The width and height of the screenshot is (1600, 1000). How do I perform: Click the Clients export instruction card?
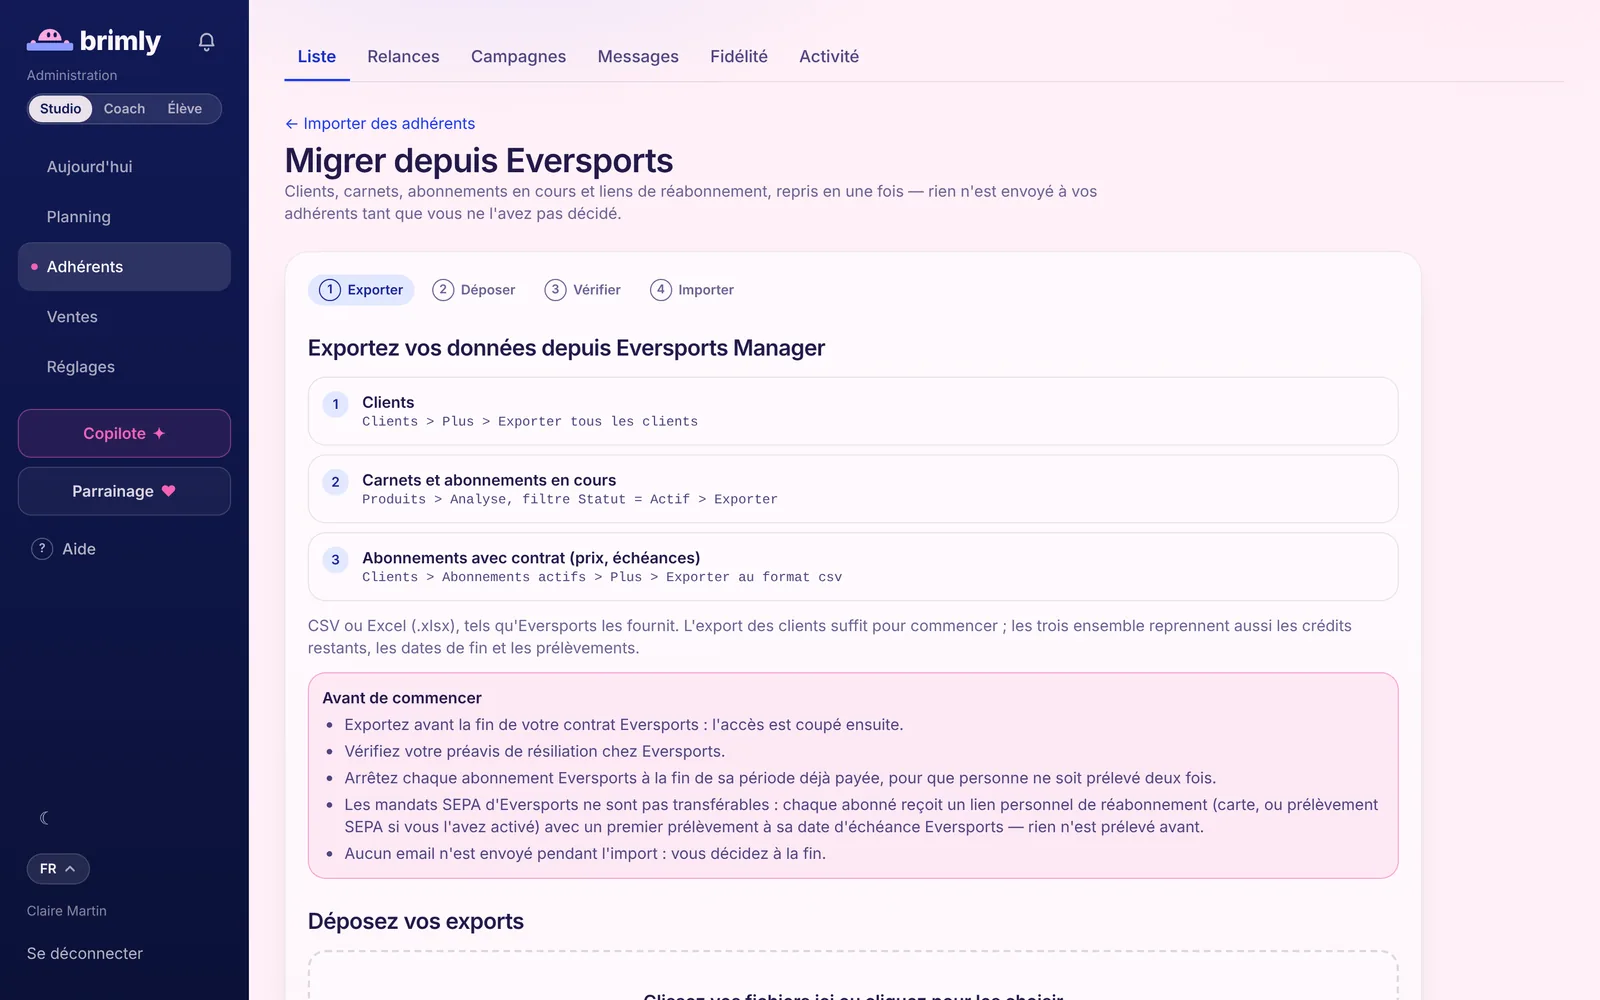[x=853, y=411]
